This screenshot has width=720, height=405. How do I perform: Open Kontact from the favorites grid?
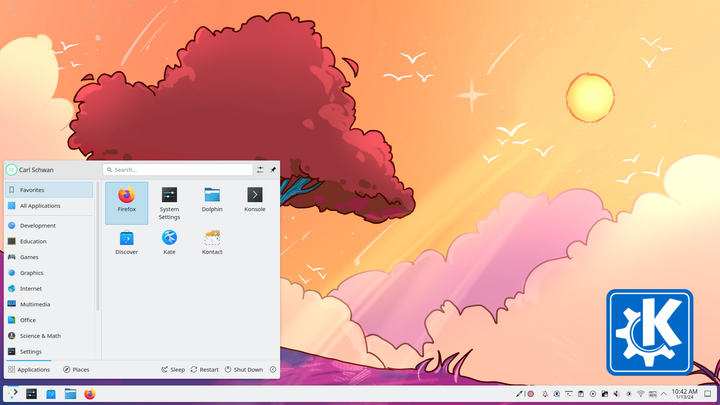point(212,242)
